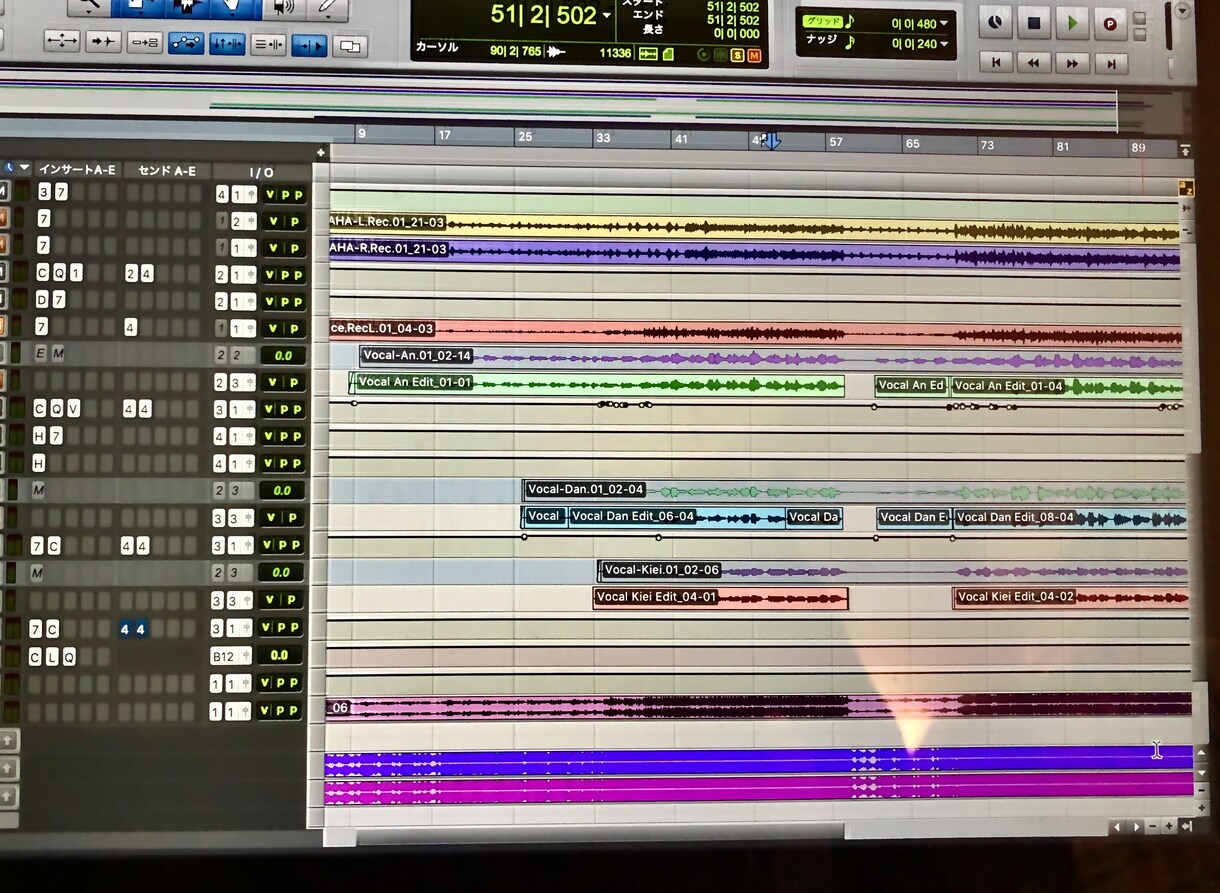Click the B12 output selector on bus track
The image size is (1220, 893).
coord(224,656)
